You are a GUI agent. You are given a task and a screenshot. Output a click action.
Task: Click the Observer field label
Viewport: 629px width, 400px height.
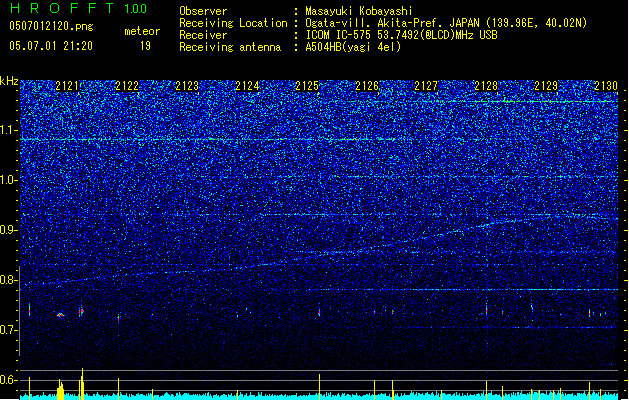pos(203,11)
